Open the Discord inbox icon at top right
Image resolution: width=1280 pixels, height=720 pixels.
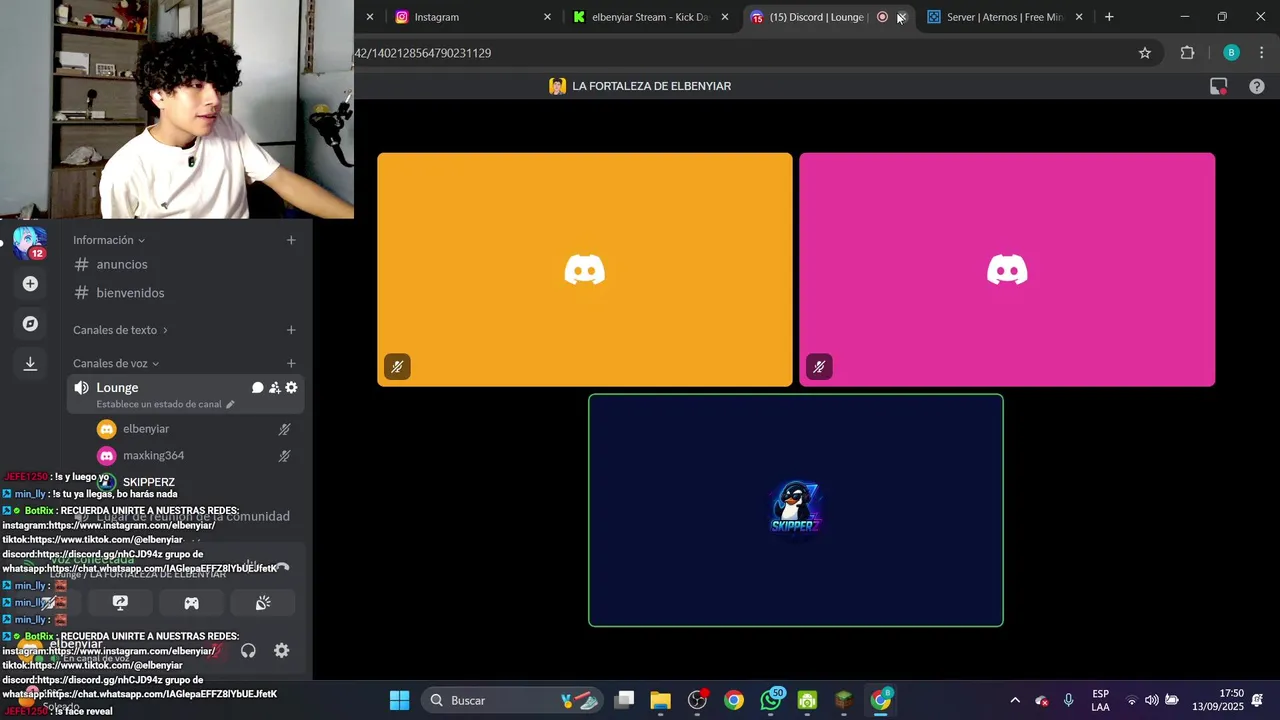(x=1218, y=87)
